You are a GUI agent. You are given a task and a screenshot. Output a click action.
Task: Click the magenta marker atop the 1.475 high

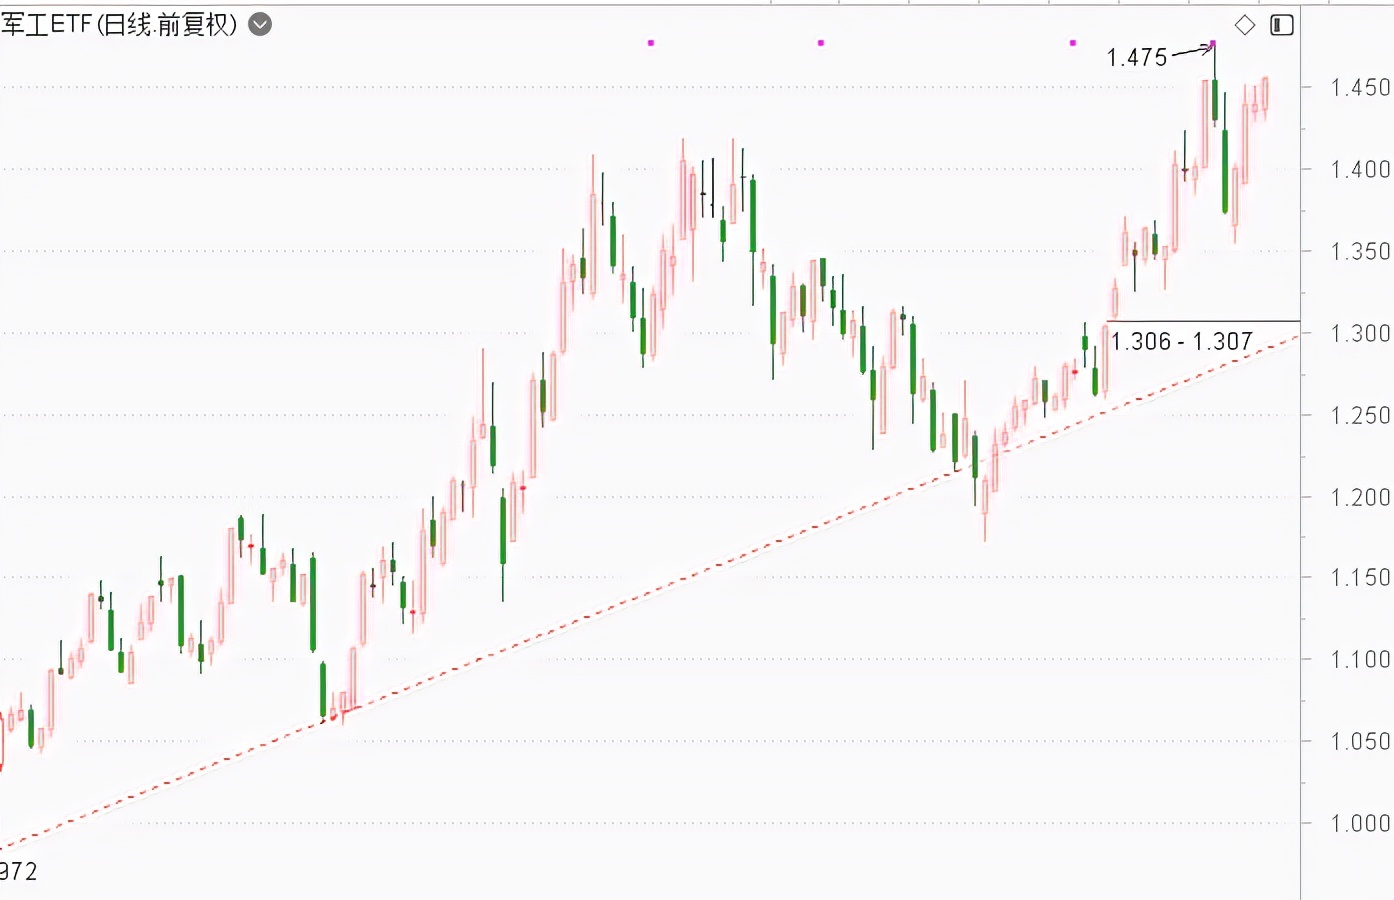(1213, 44)
